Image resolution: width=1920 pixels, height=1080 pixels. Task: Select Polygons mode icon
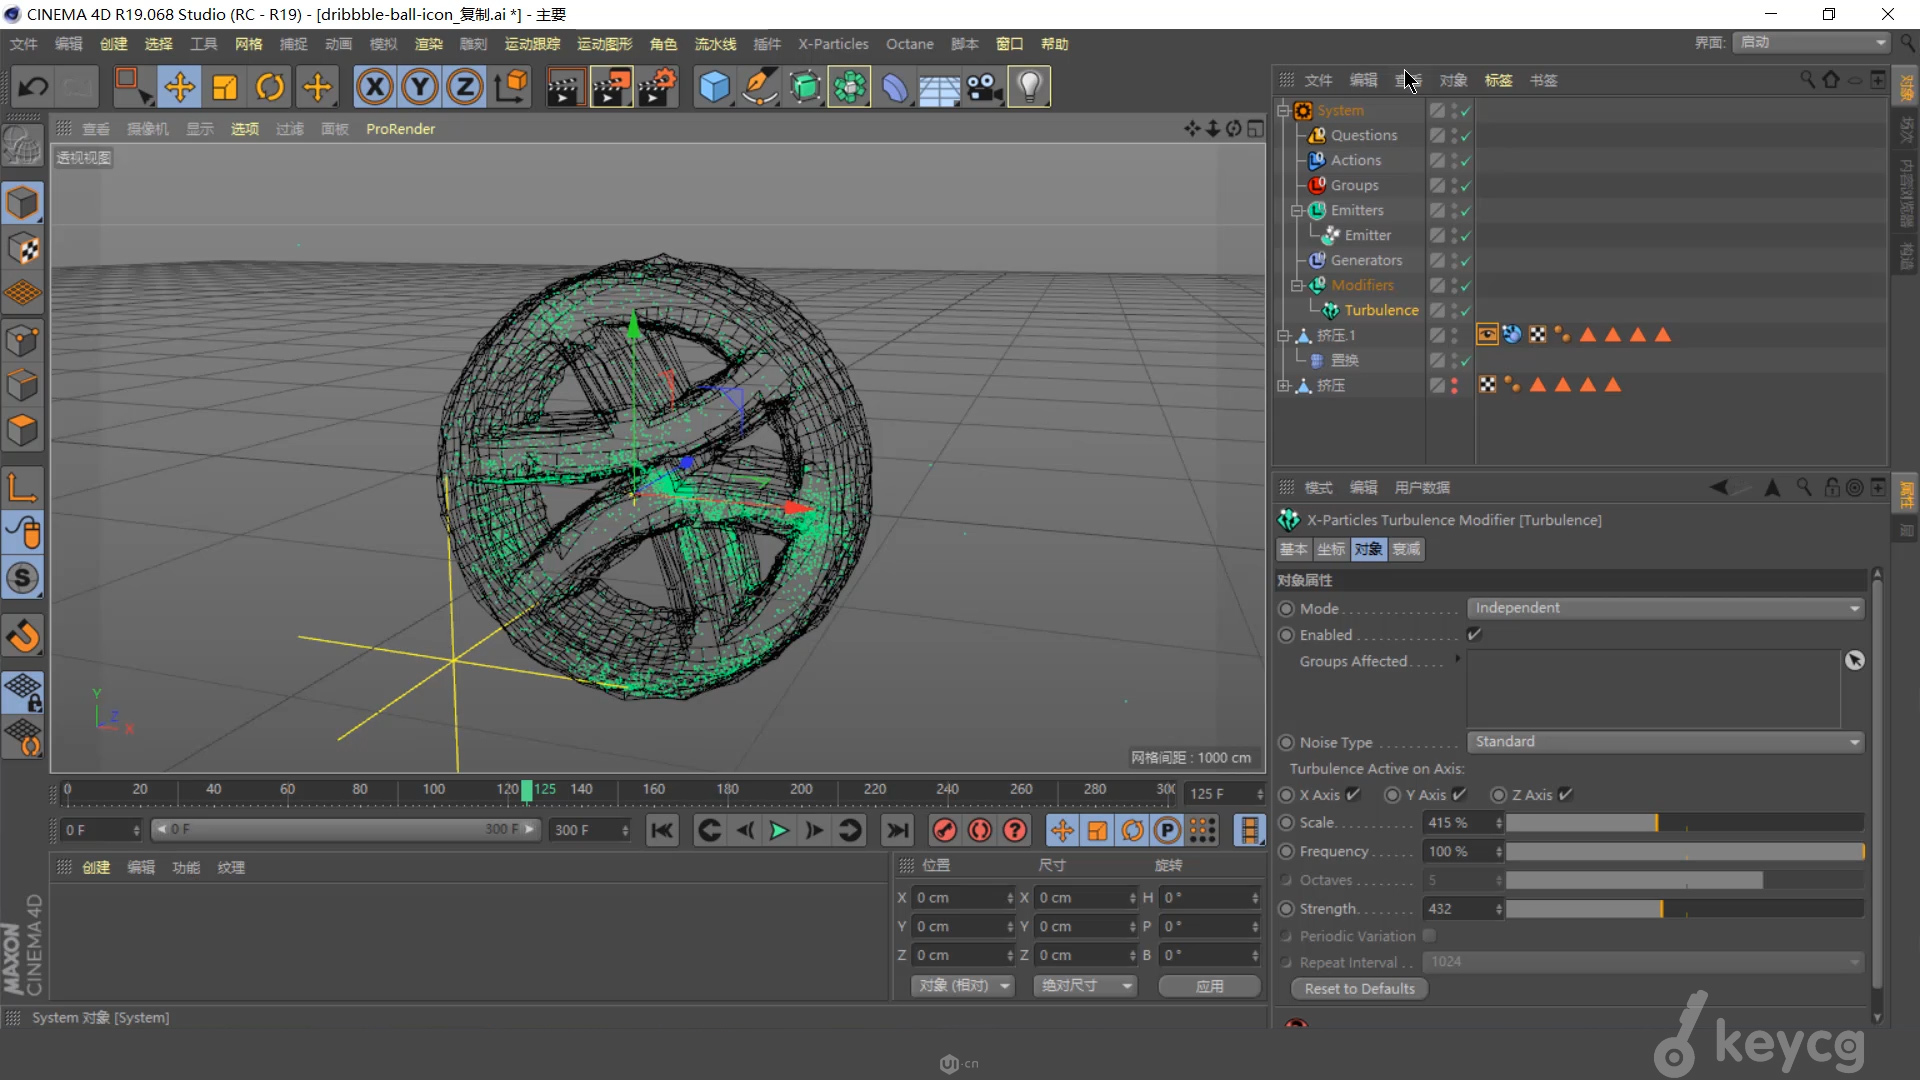[22, 431]
